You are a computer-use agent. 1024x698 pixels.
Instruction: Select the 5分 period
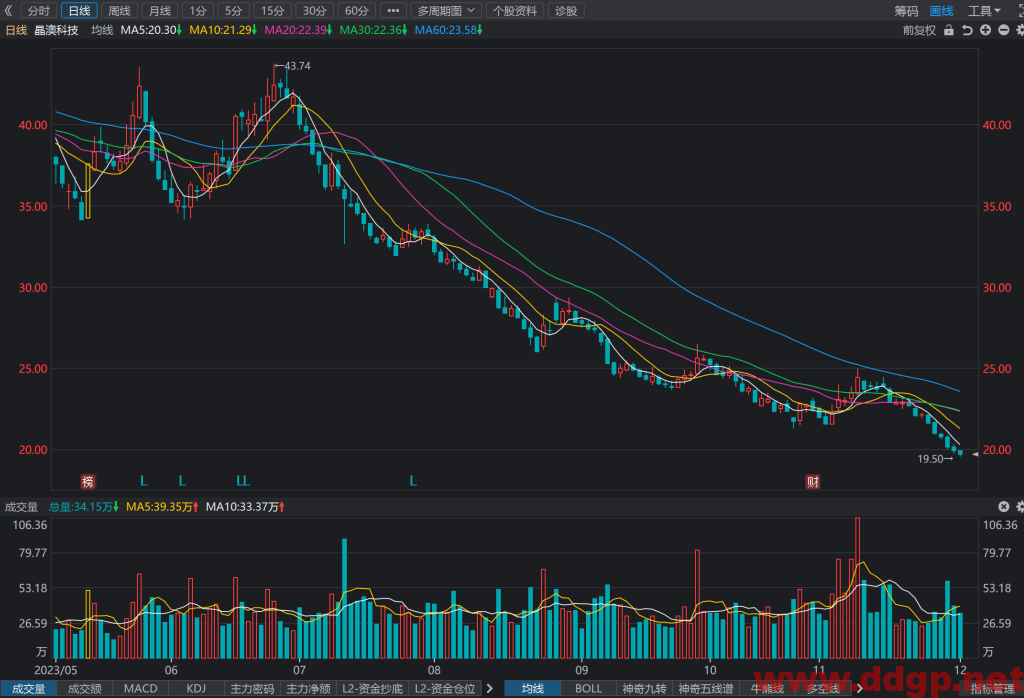234,10
